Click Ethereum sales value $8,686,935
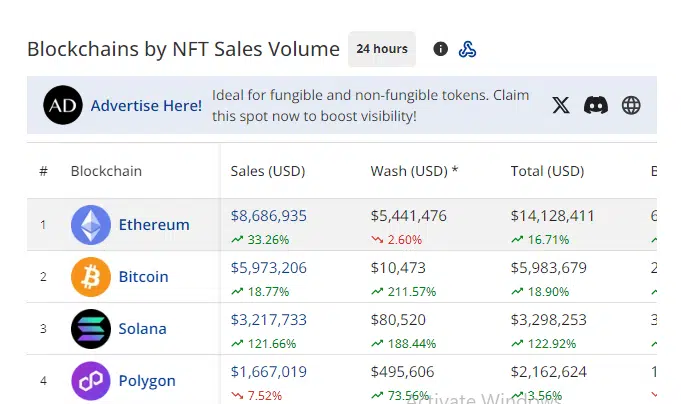This screenshot has height=404, width=681. [268, 216]
